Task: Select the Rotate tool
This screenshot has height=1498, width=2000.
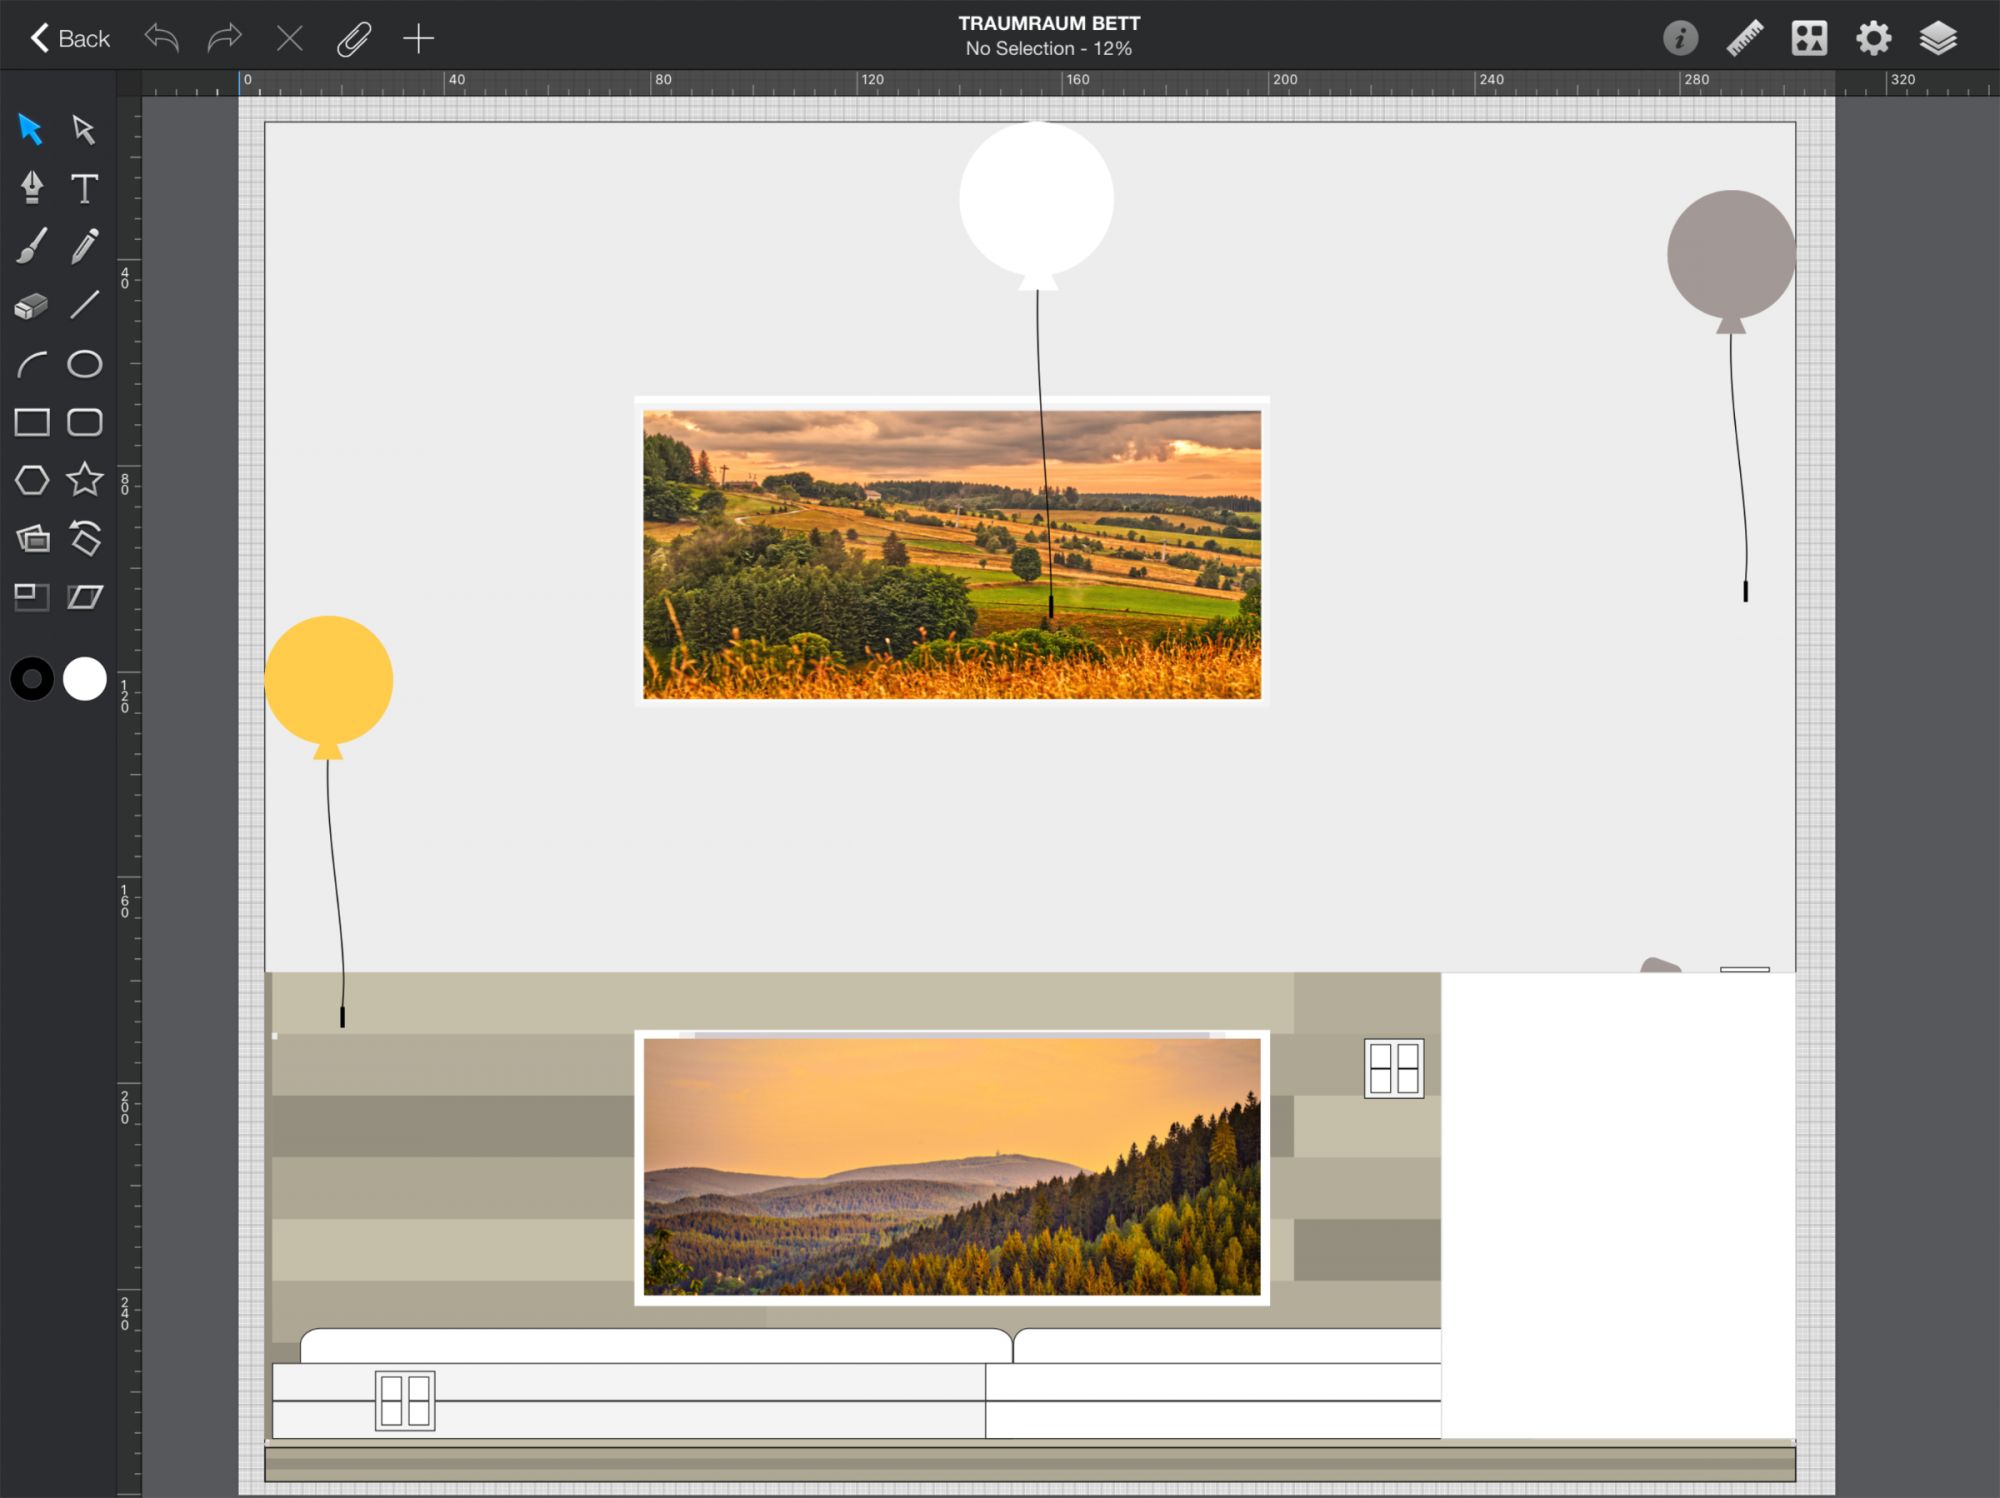Action: pos(84,538)
